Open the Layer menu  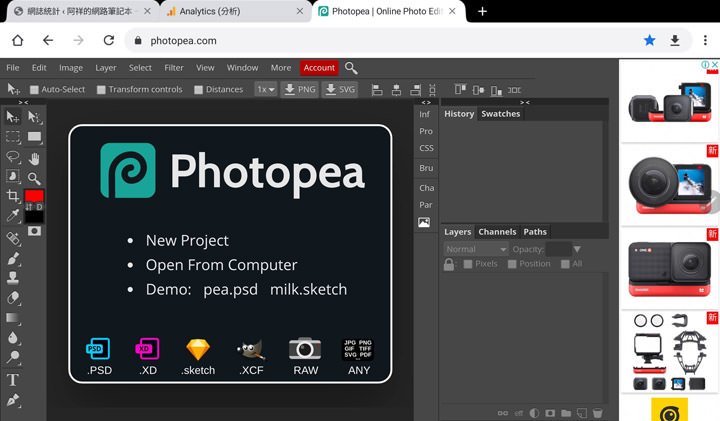pos(106,67)
